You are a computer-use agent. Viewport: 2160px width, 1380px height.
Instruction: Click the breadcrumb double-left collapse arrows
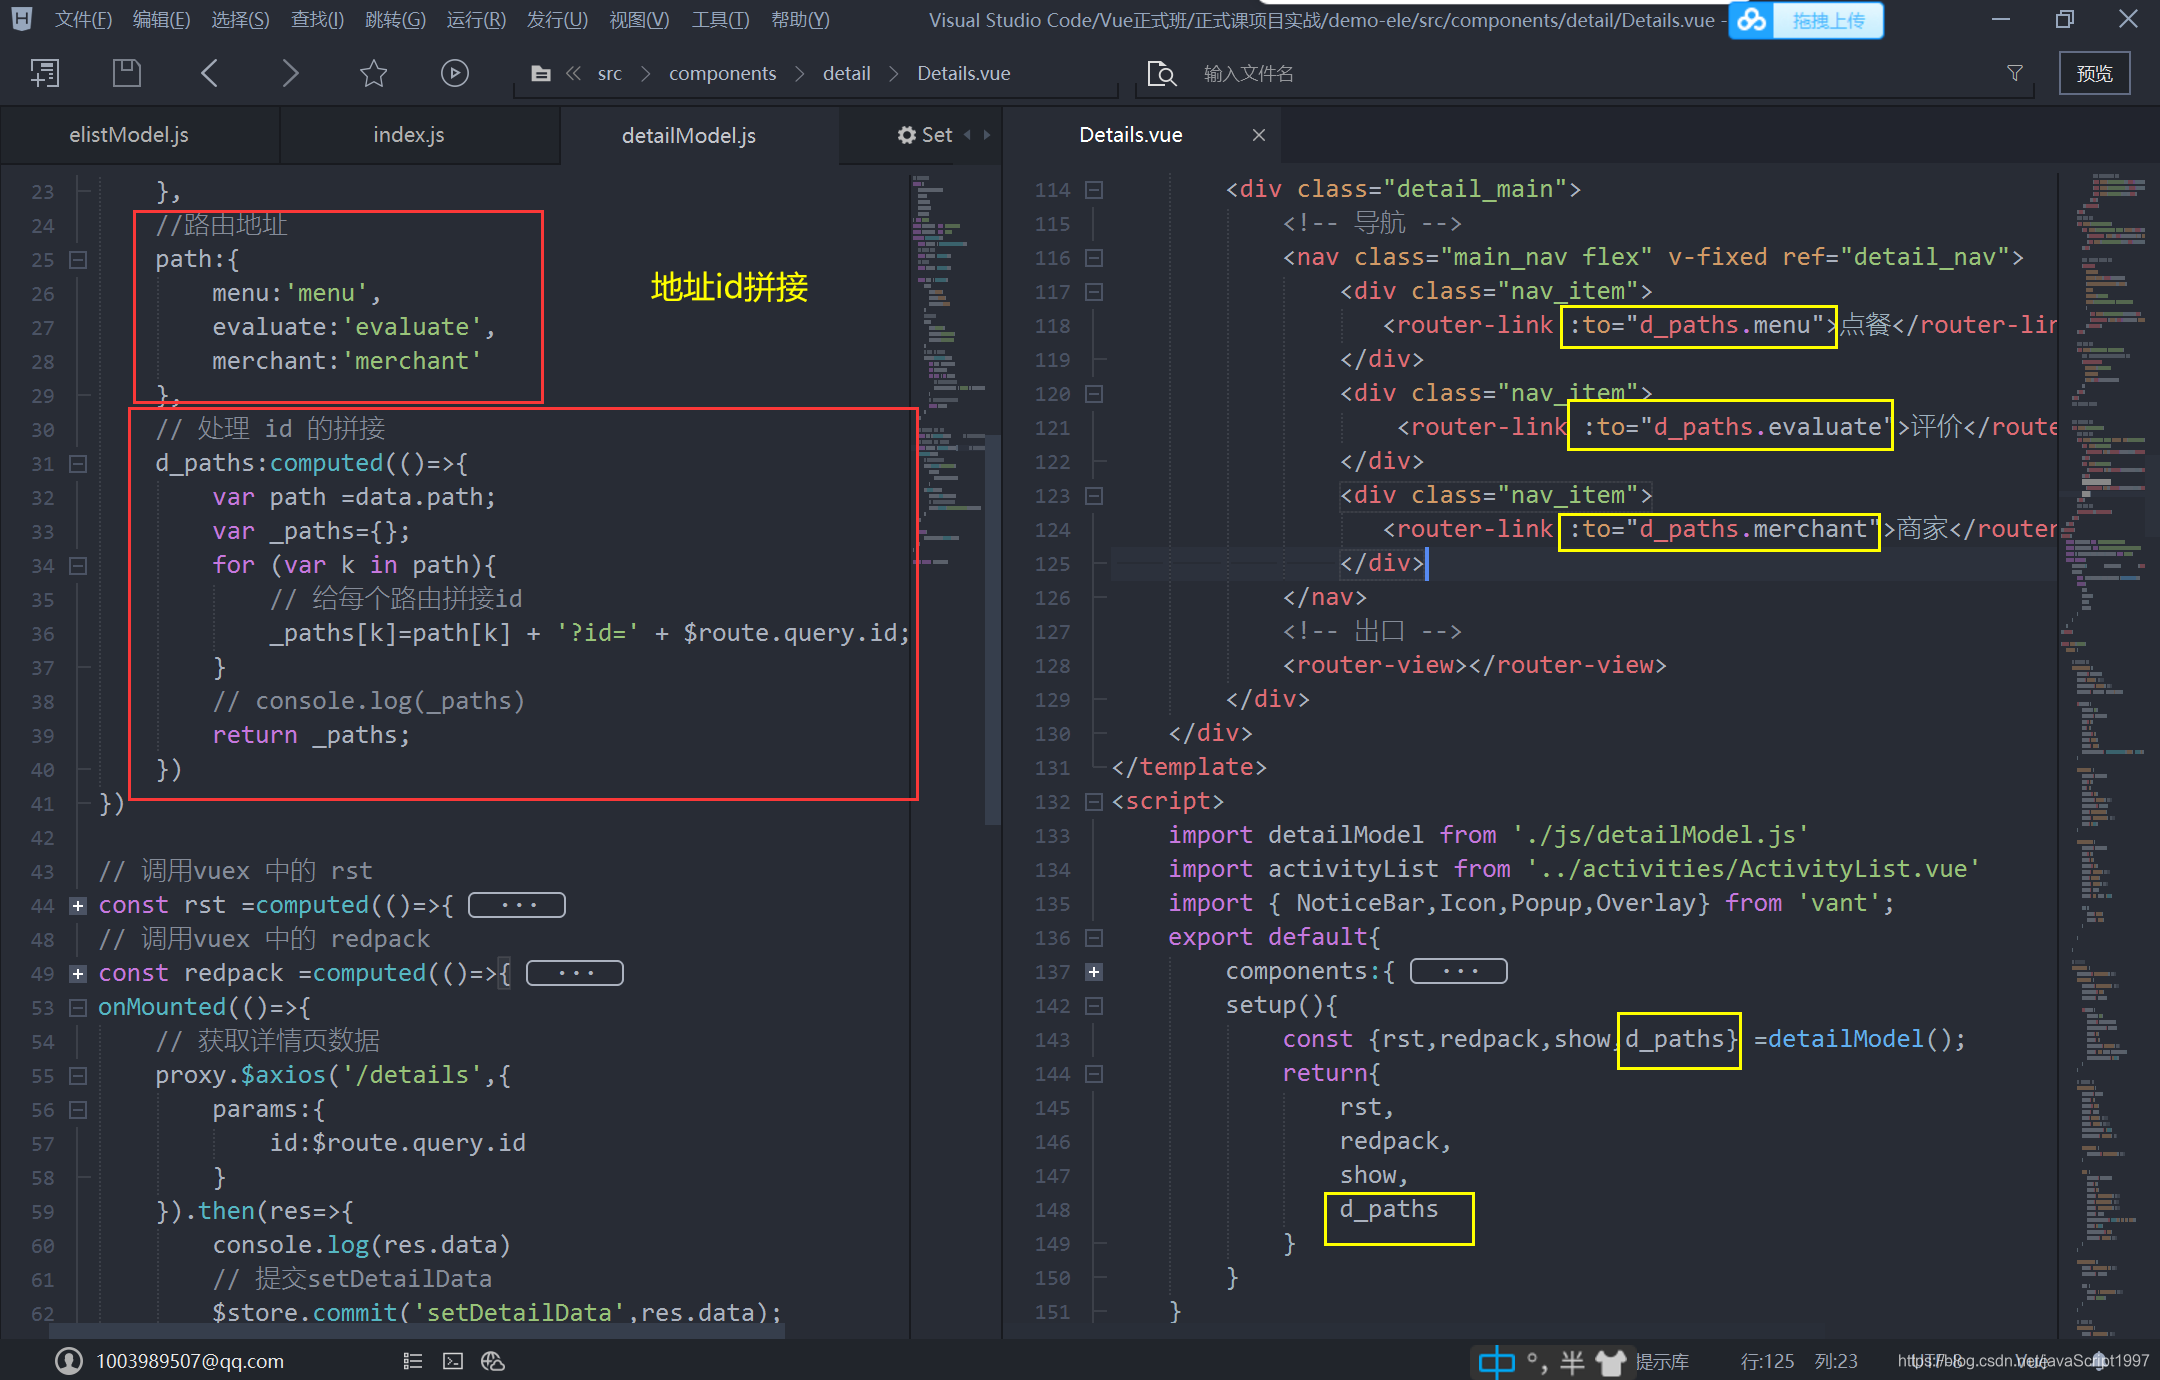tap(573, 74)
